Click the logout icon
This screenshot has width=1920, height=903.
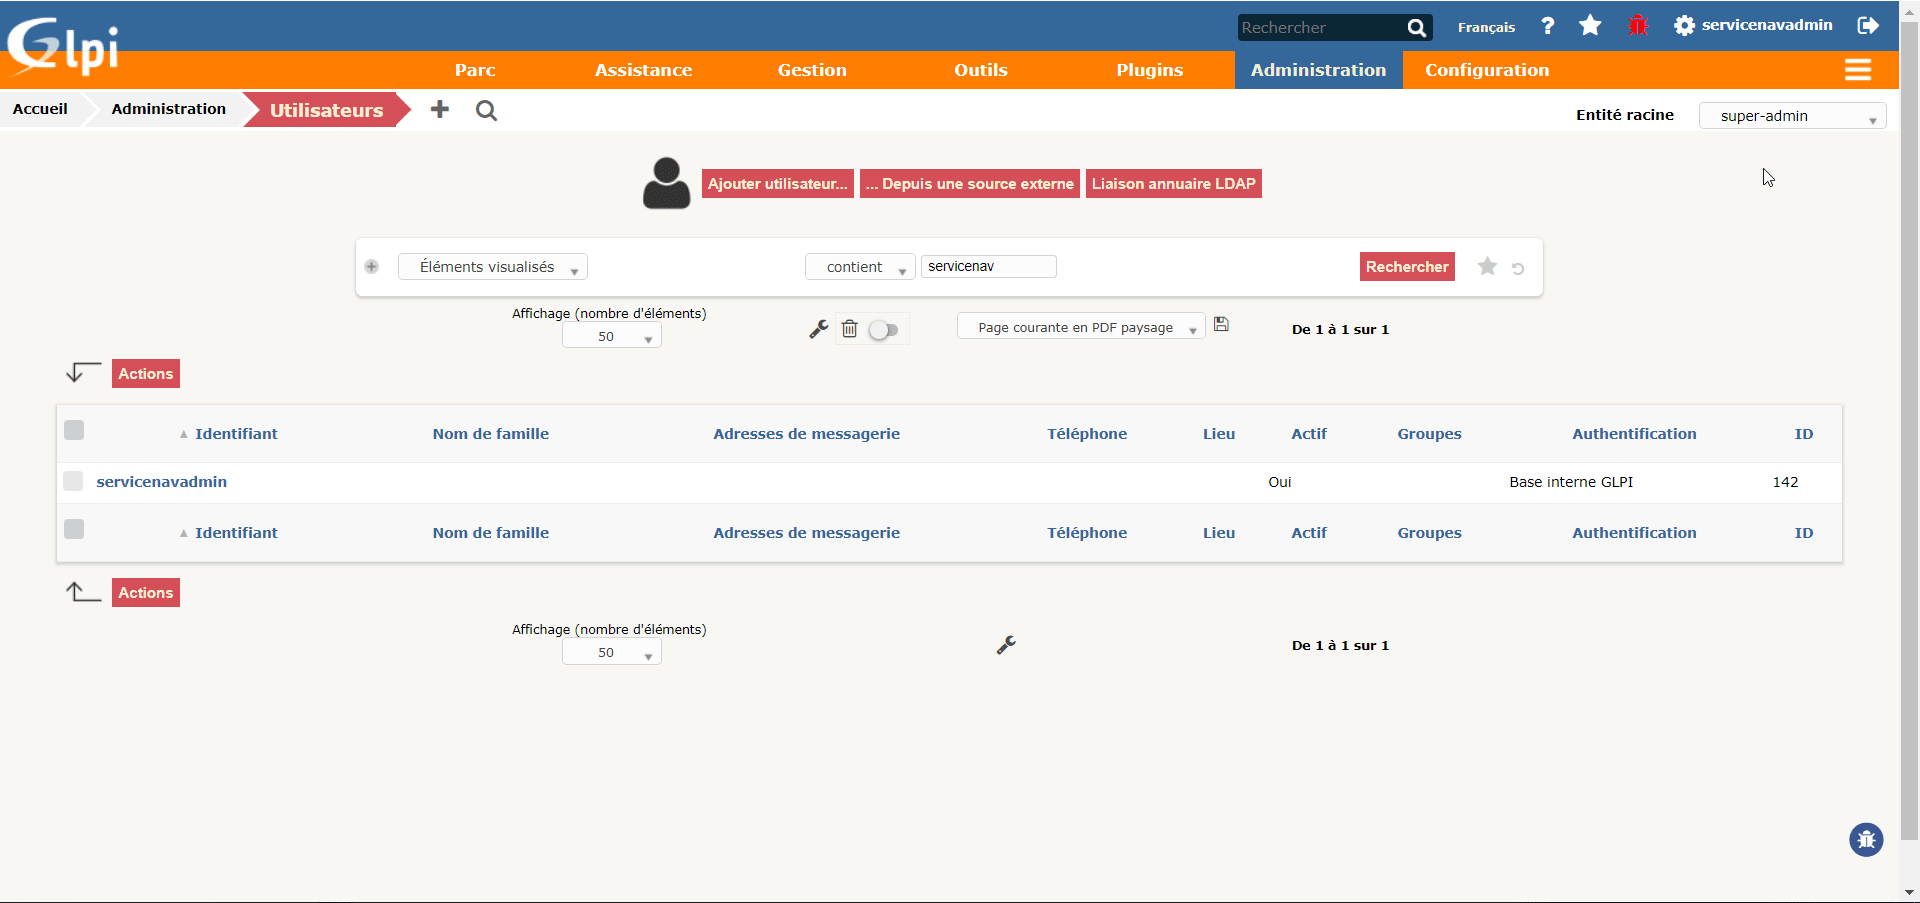1869,26
